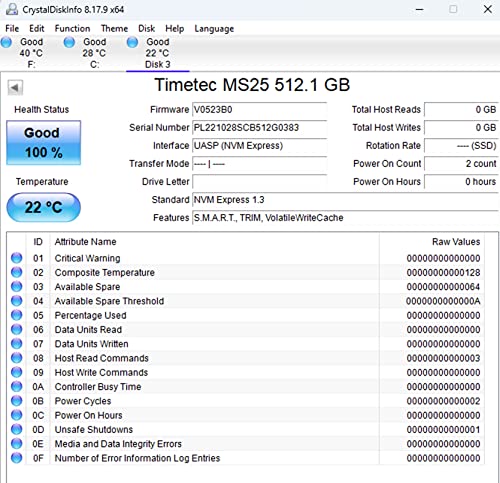Click the status dot beside Available Spare row 03
Viewport: 500px width, 483px height.
click(16, 287)
